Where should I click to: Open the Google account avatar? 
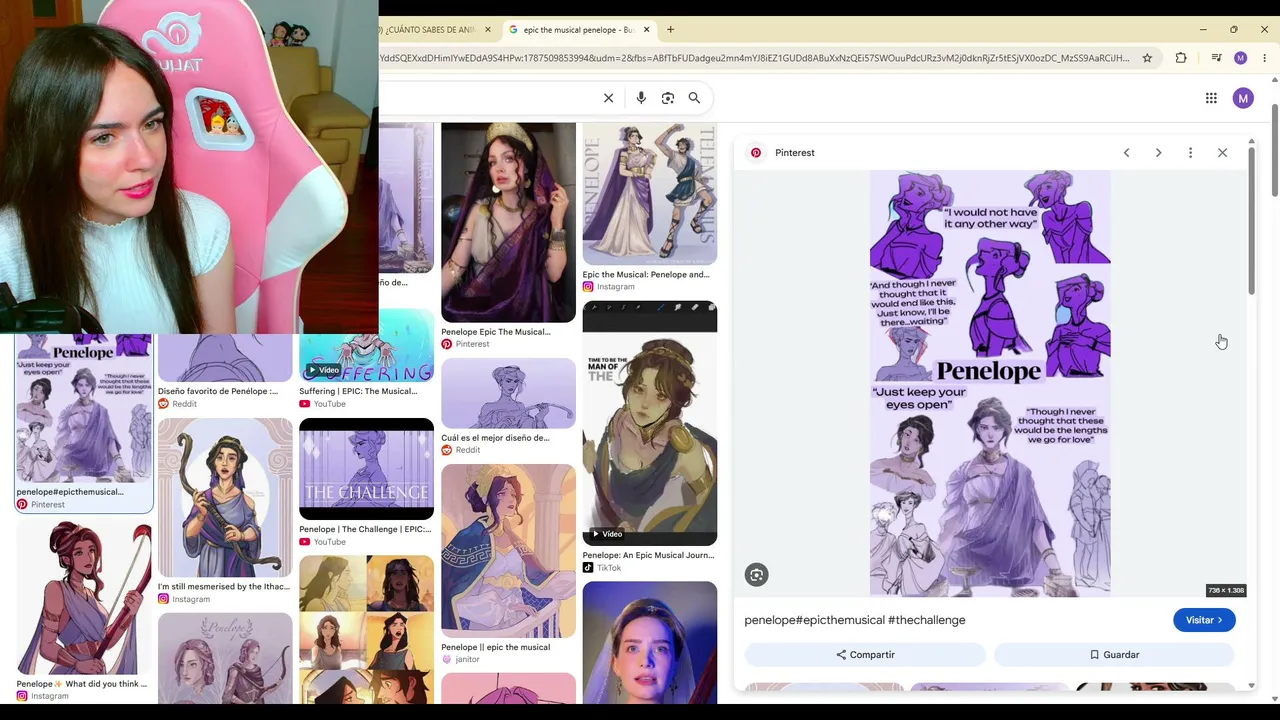[1243, 98]
